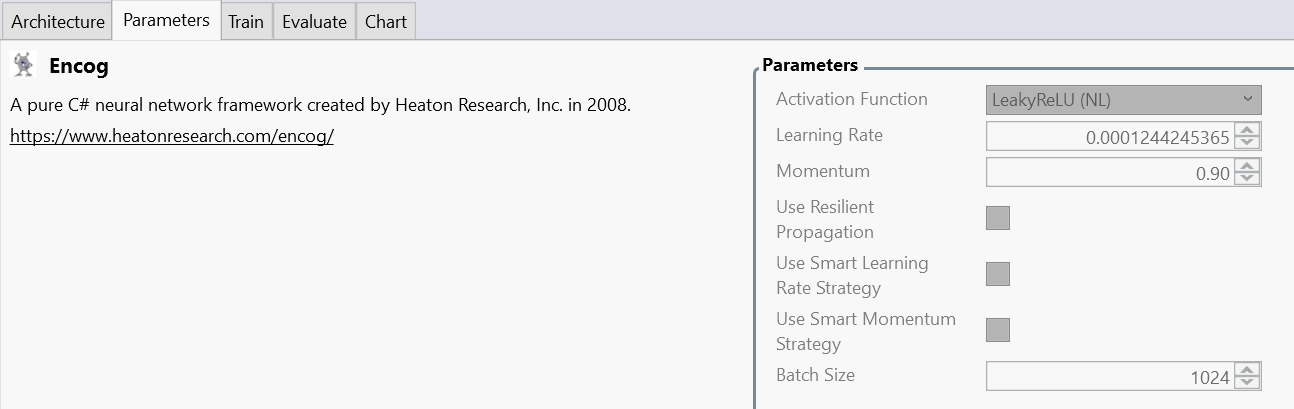Decrease Batch Size with down arrow
Image resolution: width=1294 pixels, height=409 pixels.
(1247, 382)
